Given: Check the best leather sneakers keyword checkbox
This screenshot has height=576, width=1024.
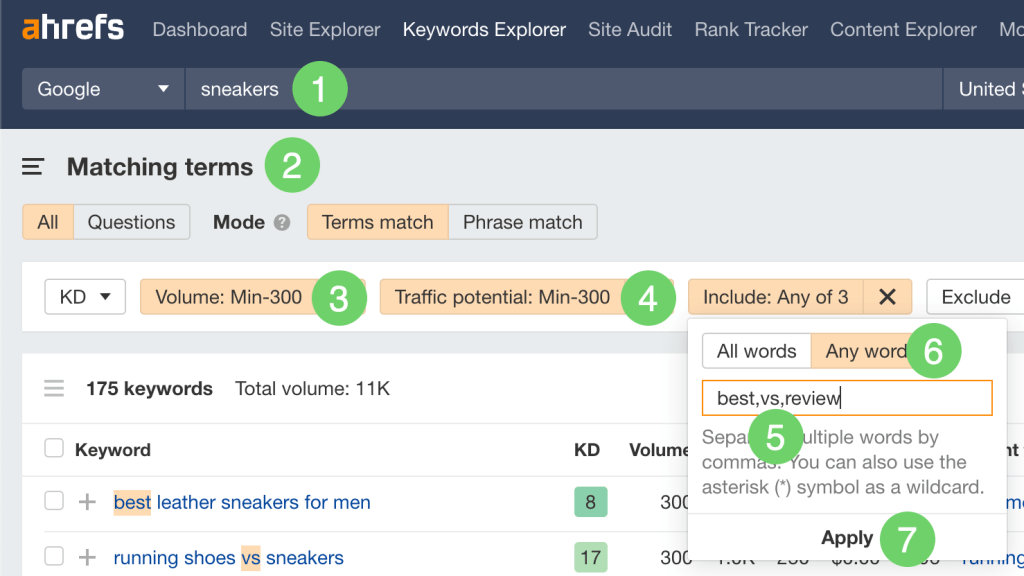Looking at the screenshot, I should tap(54, 501).
